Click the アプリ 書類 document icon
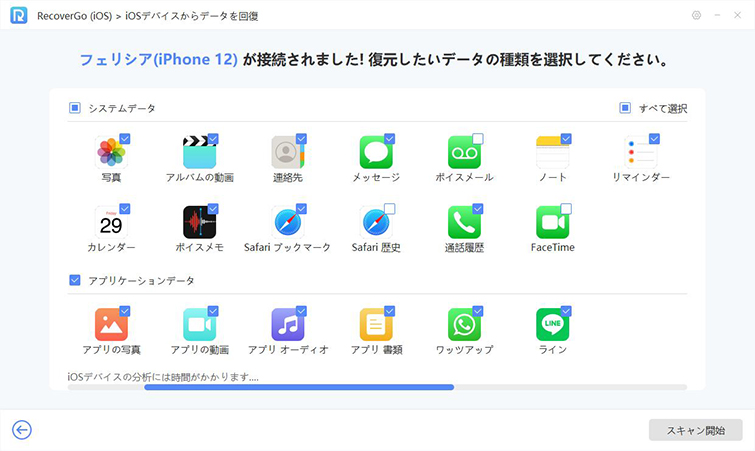This screenshot has width=755, height=451. (376, 324)
